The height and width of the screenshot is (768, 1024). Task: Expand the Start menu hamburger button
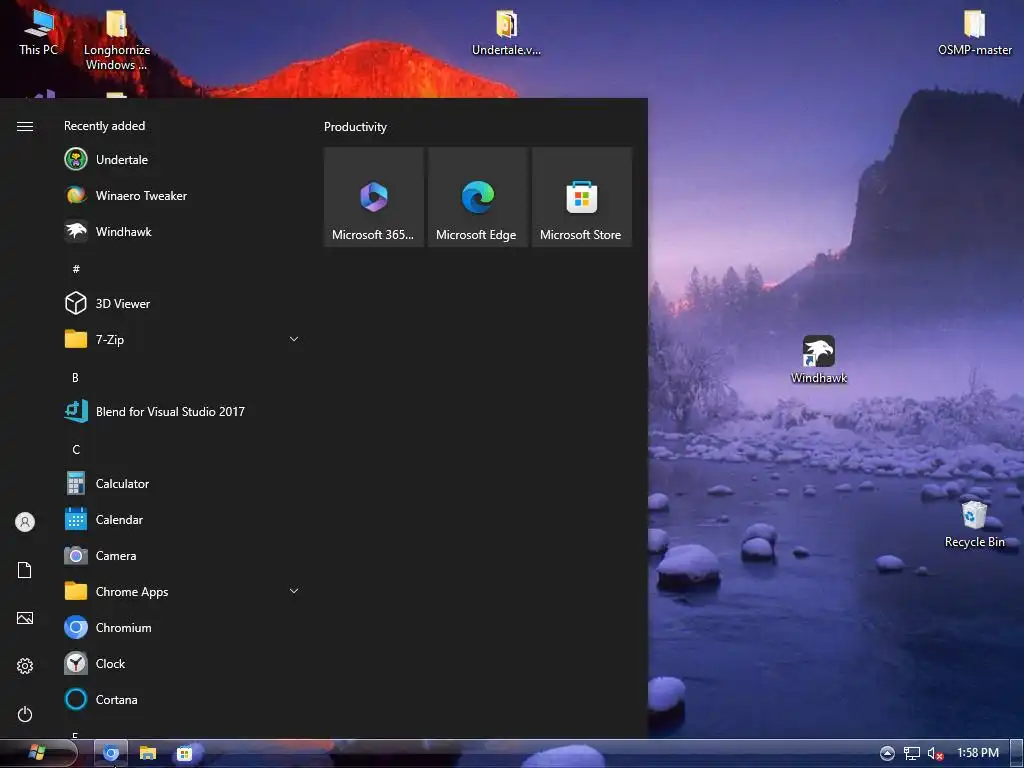tap(25, 126)
